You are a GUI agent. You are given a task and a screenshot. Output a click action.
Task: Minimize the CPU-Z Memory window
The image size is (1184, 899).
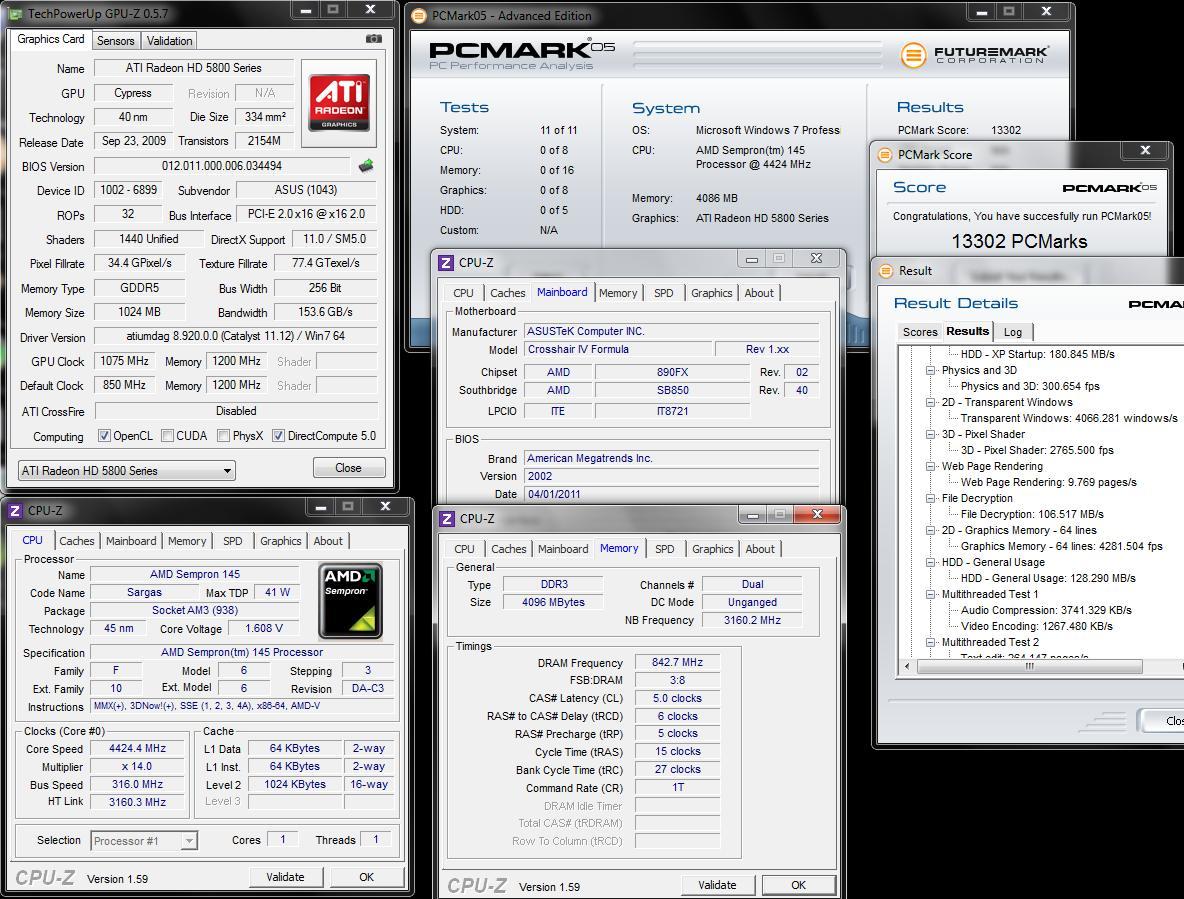[752, 515]
